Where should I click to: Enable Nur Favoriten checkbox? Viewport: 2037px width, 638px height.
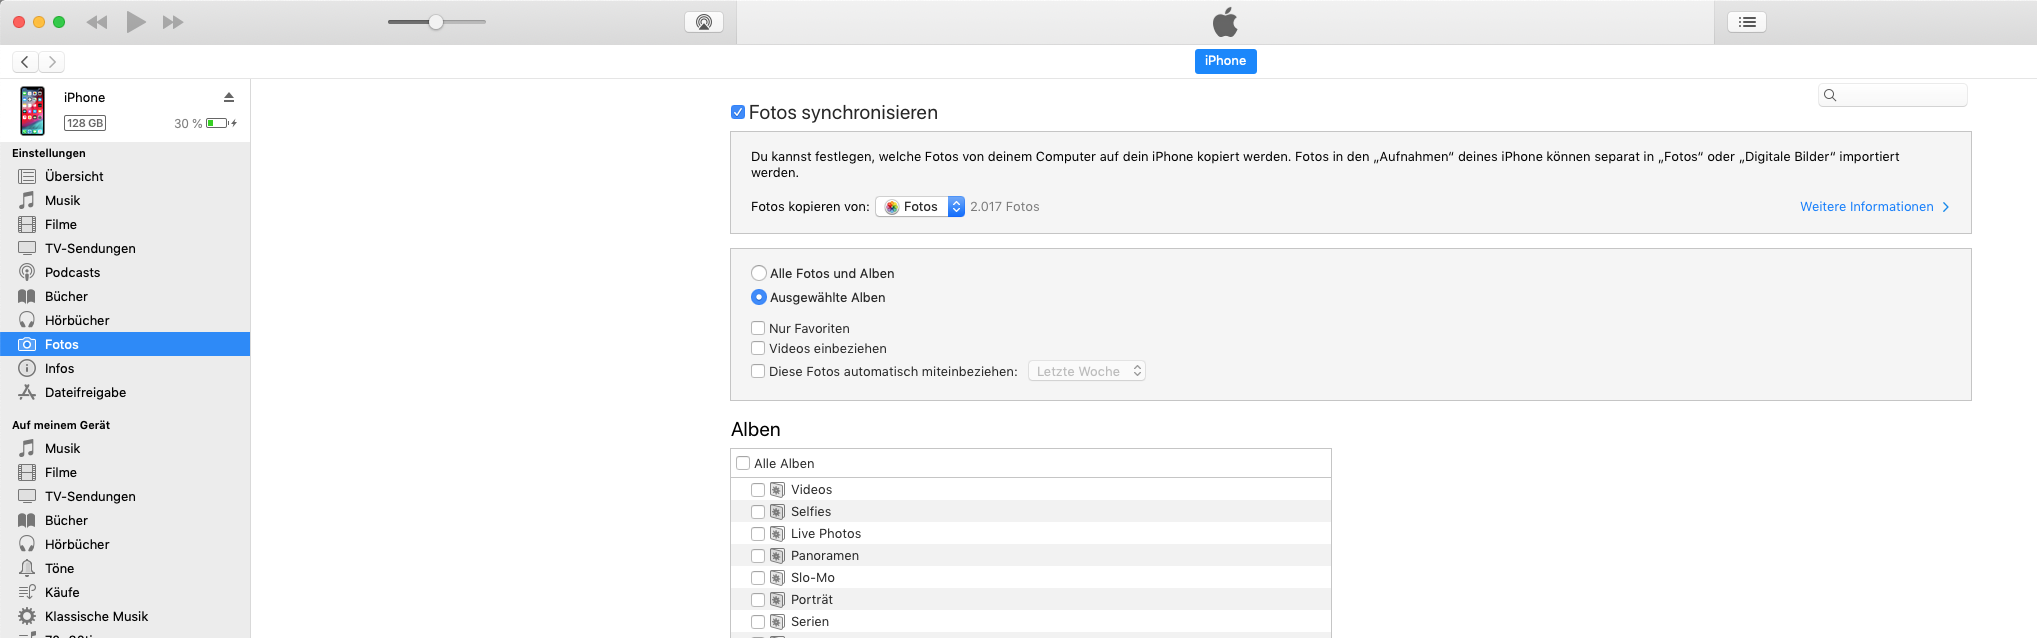tap(758, 328)
